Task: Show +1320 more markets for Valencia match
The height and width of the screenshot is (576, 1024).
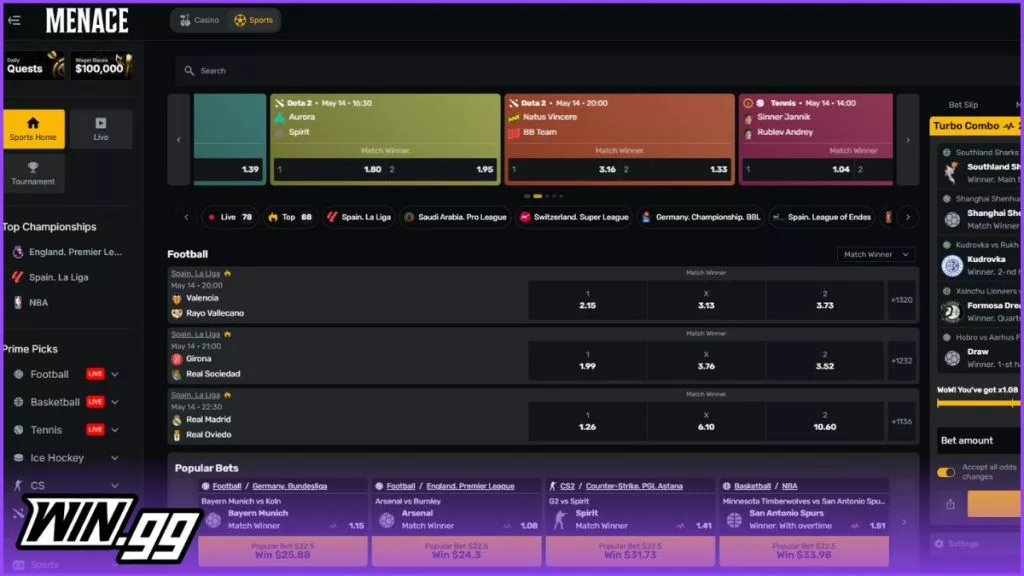Action: click(x=902, y=300)
